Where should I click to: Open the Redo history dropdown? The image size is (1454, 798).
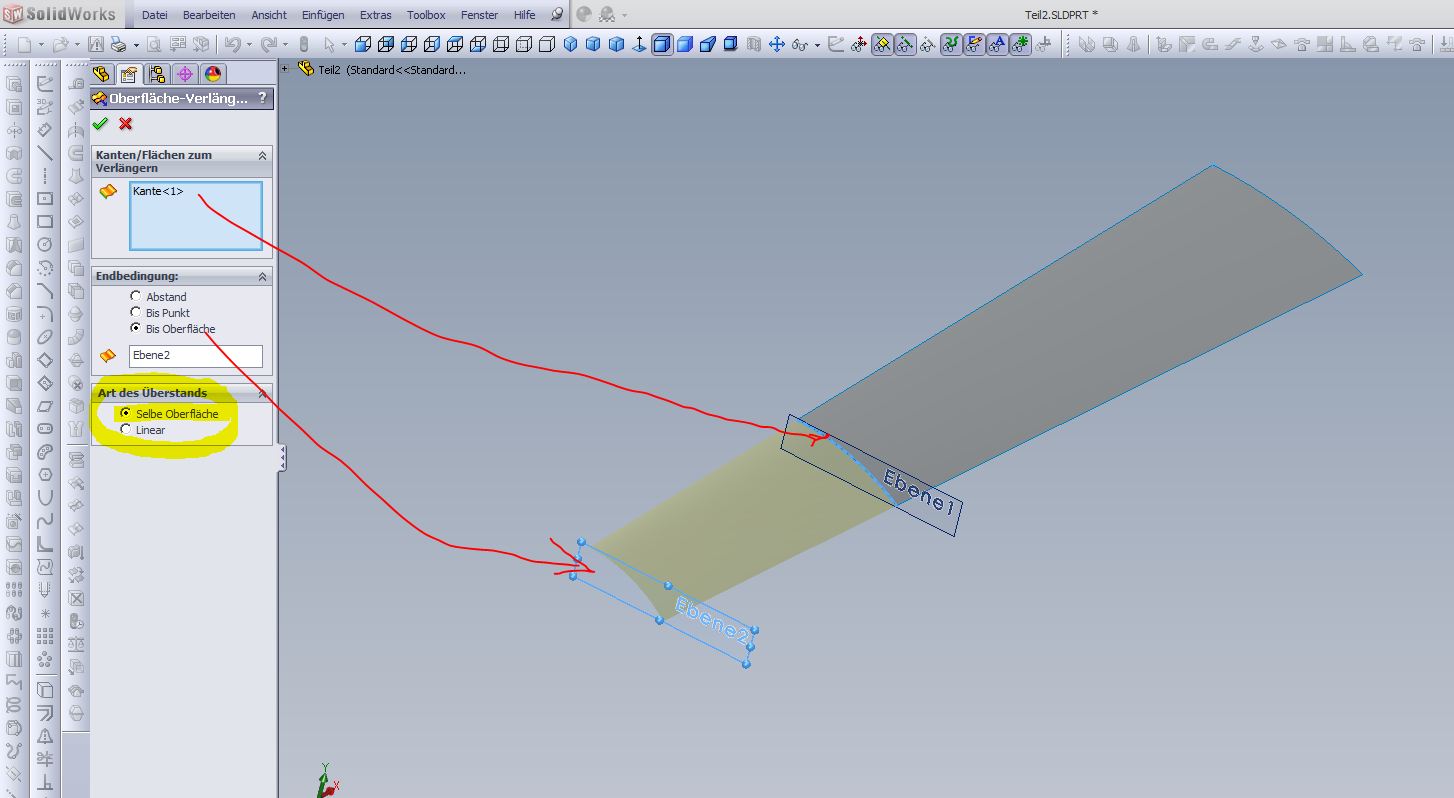point(285,45)
